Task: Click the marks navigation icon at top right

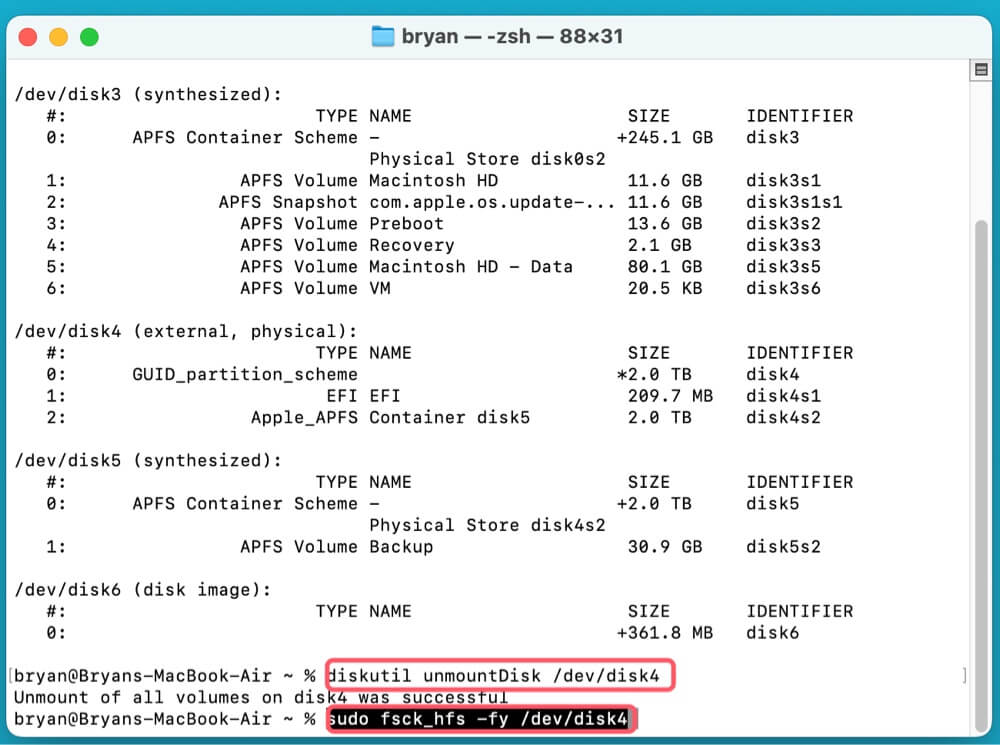Action: tap(981, 71)
